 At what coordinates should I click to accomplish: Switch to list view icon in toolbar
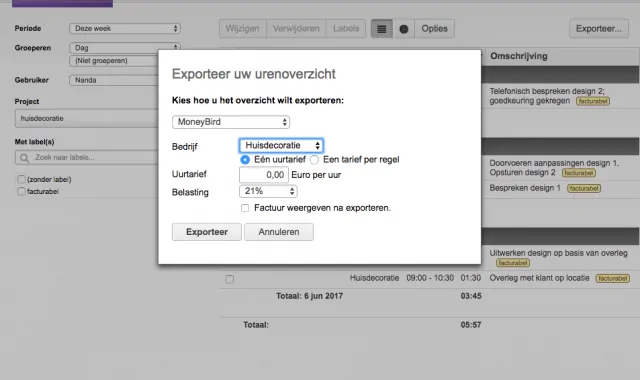tap(382, 29)
